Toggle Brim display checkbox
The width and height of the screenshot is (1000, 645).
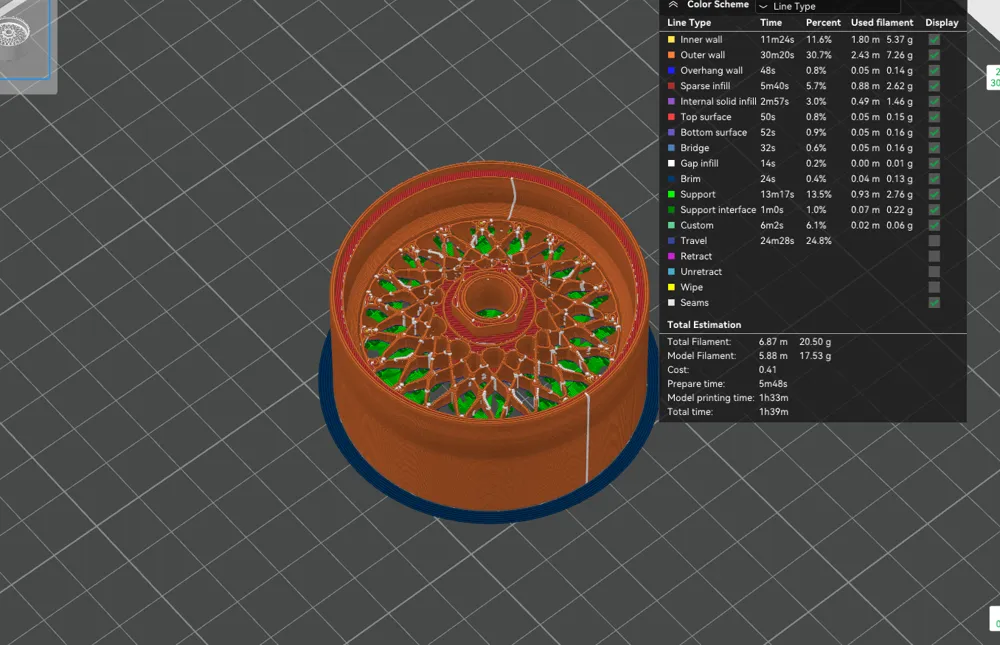click(934, 179)
